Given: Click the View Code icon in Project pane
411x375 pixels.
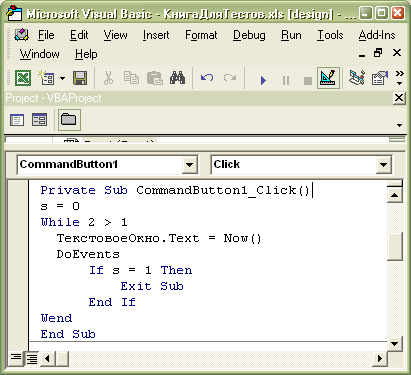Looking at the screenshot, I should (17, 120).
